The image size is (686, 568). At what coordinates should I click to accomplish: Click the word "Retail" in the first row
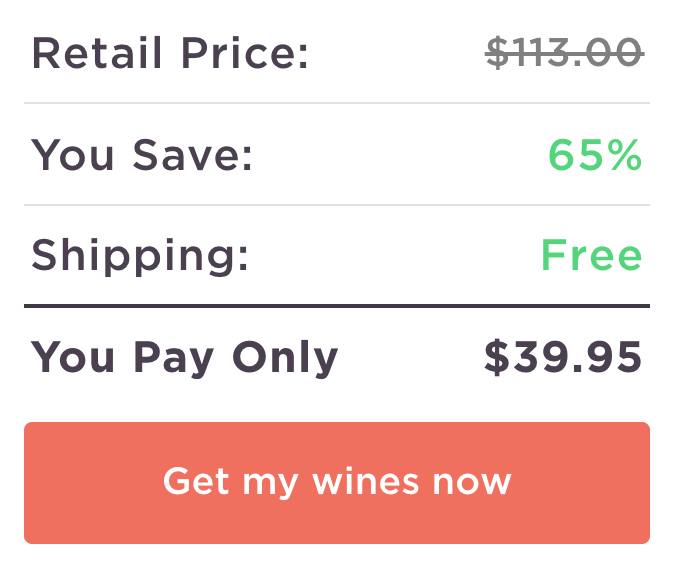point(98,53)
